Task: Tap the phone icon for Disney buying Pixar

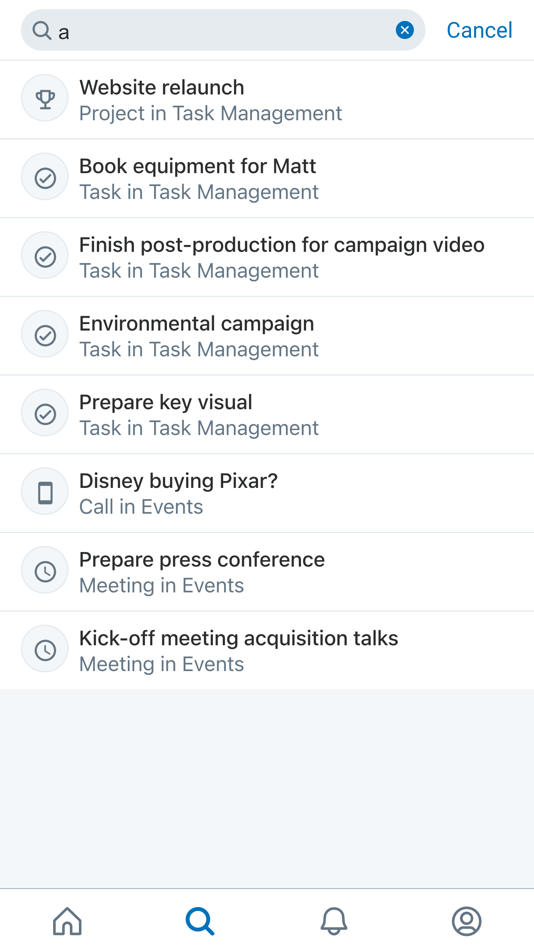Action: click(45, 492)
